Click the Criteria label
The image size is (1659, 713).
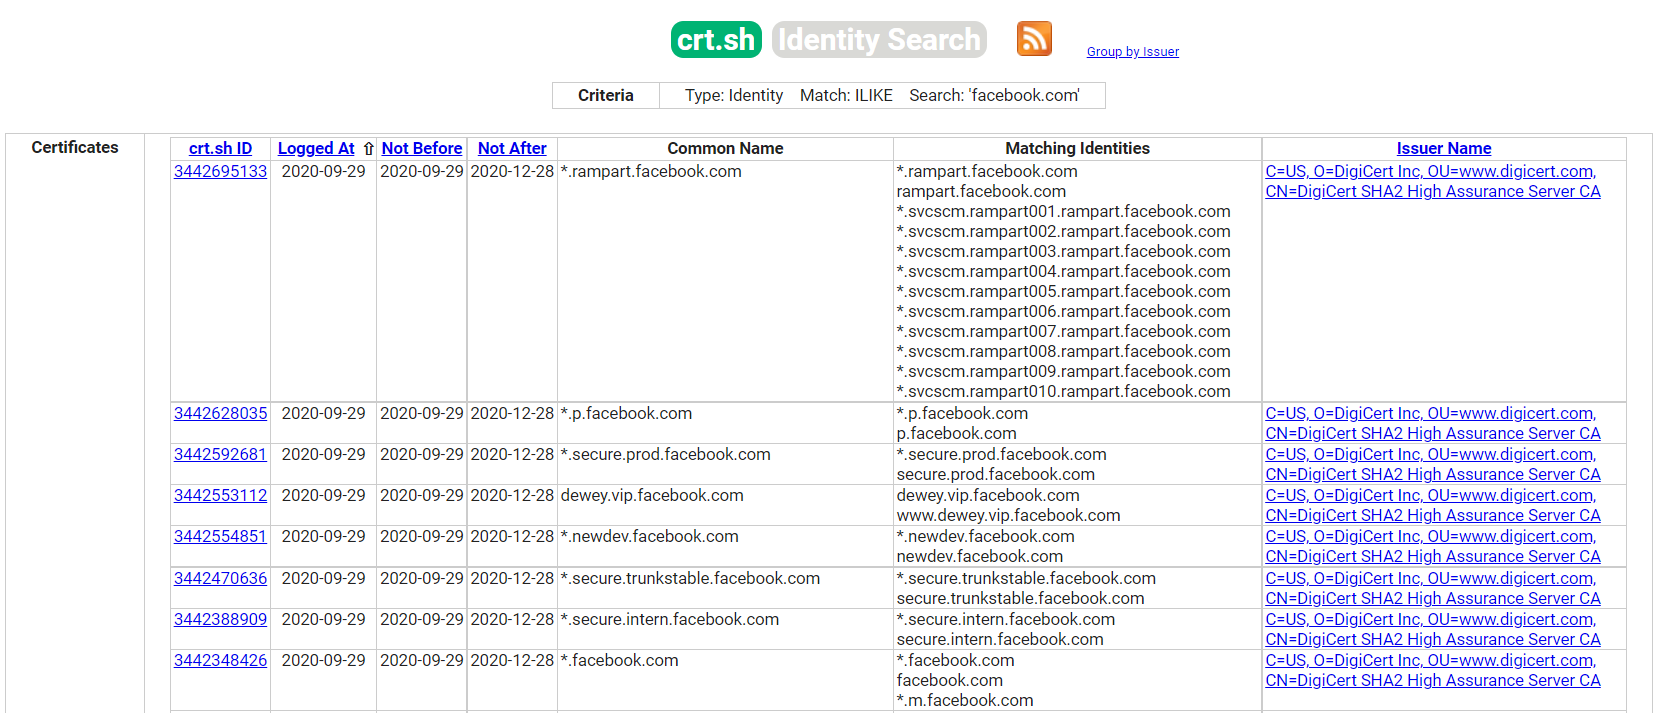[606, 95]
